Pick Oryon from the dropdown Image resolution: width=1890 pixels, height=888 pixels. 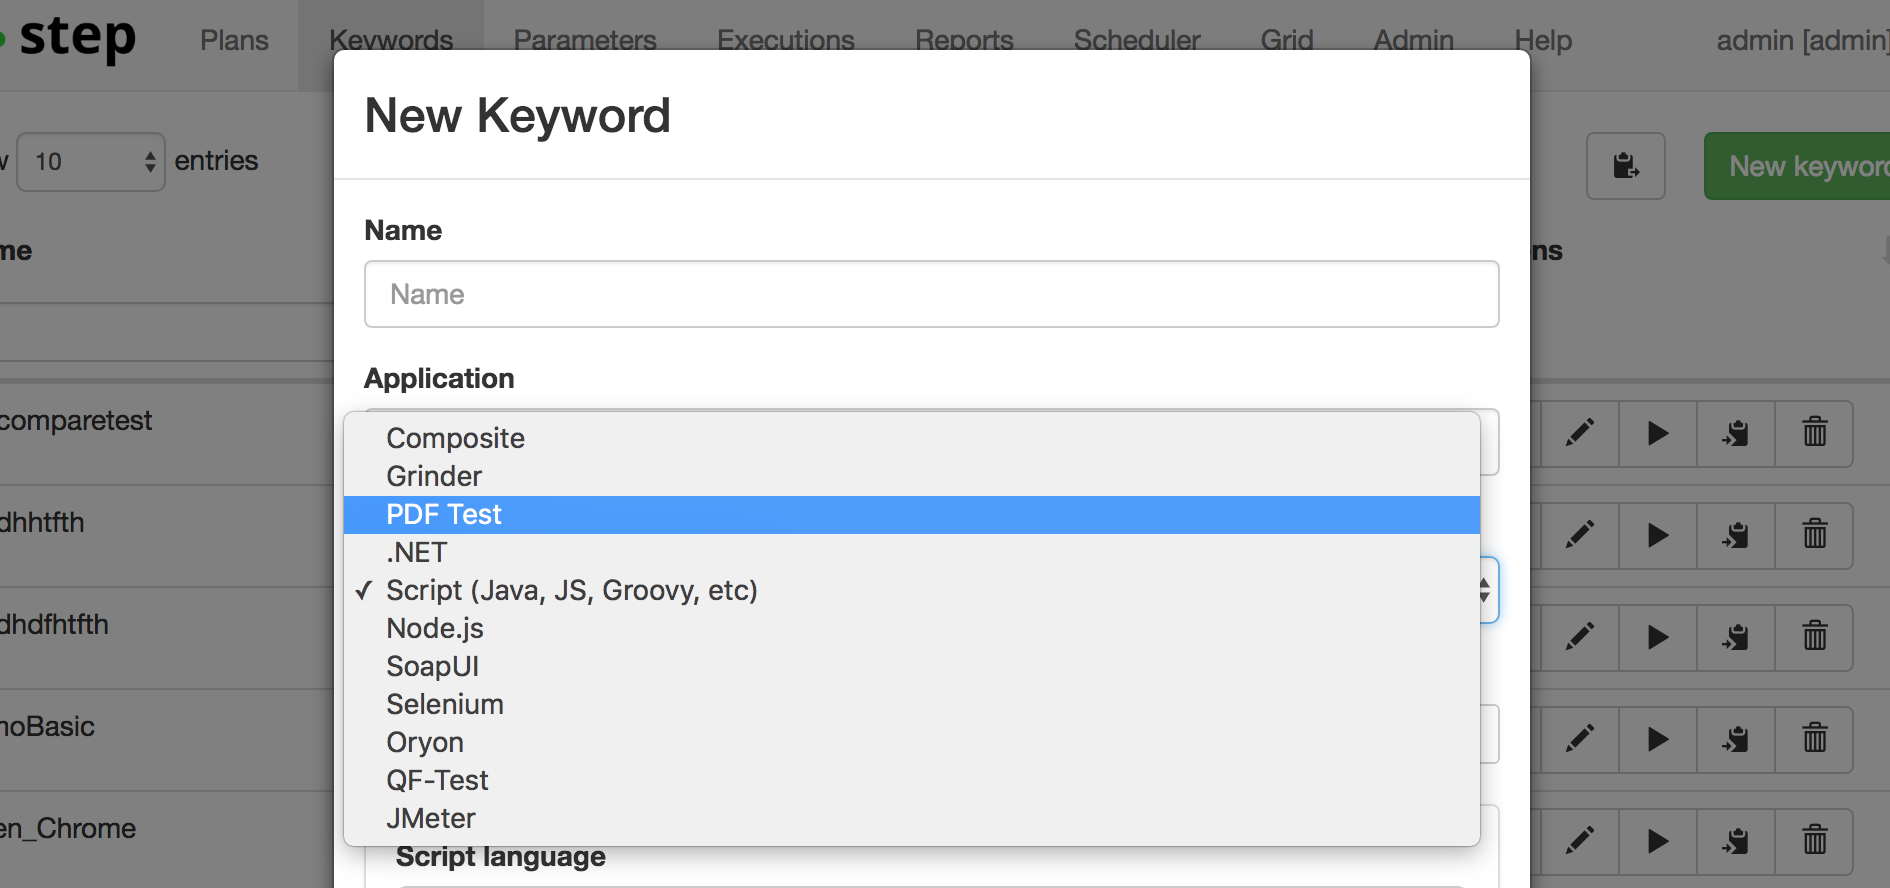click(912, 742)
